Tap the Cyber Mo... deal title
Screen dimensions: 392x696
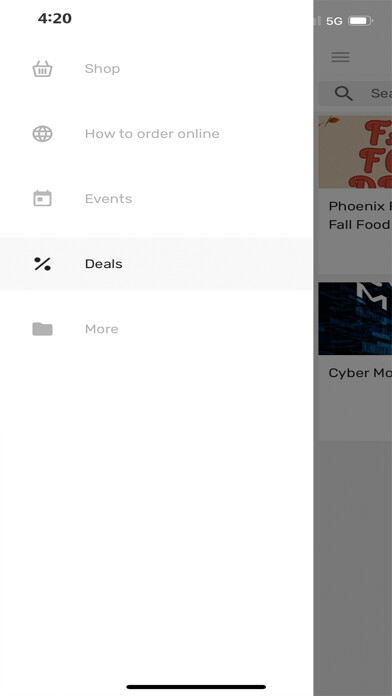pyautogui.click(x=360, y=372)
